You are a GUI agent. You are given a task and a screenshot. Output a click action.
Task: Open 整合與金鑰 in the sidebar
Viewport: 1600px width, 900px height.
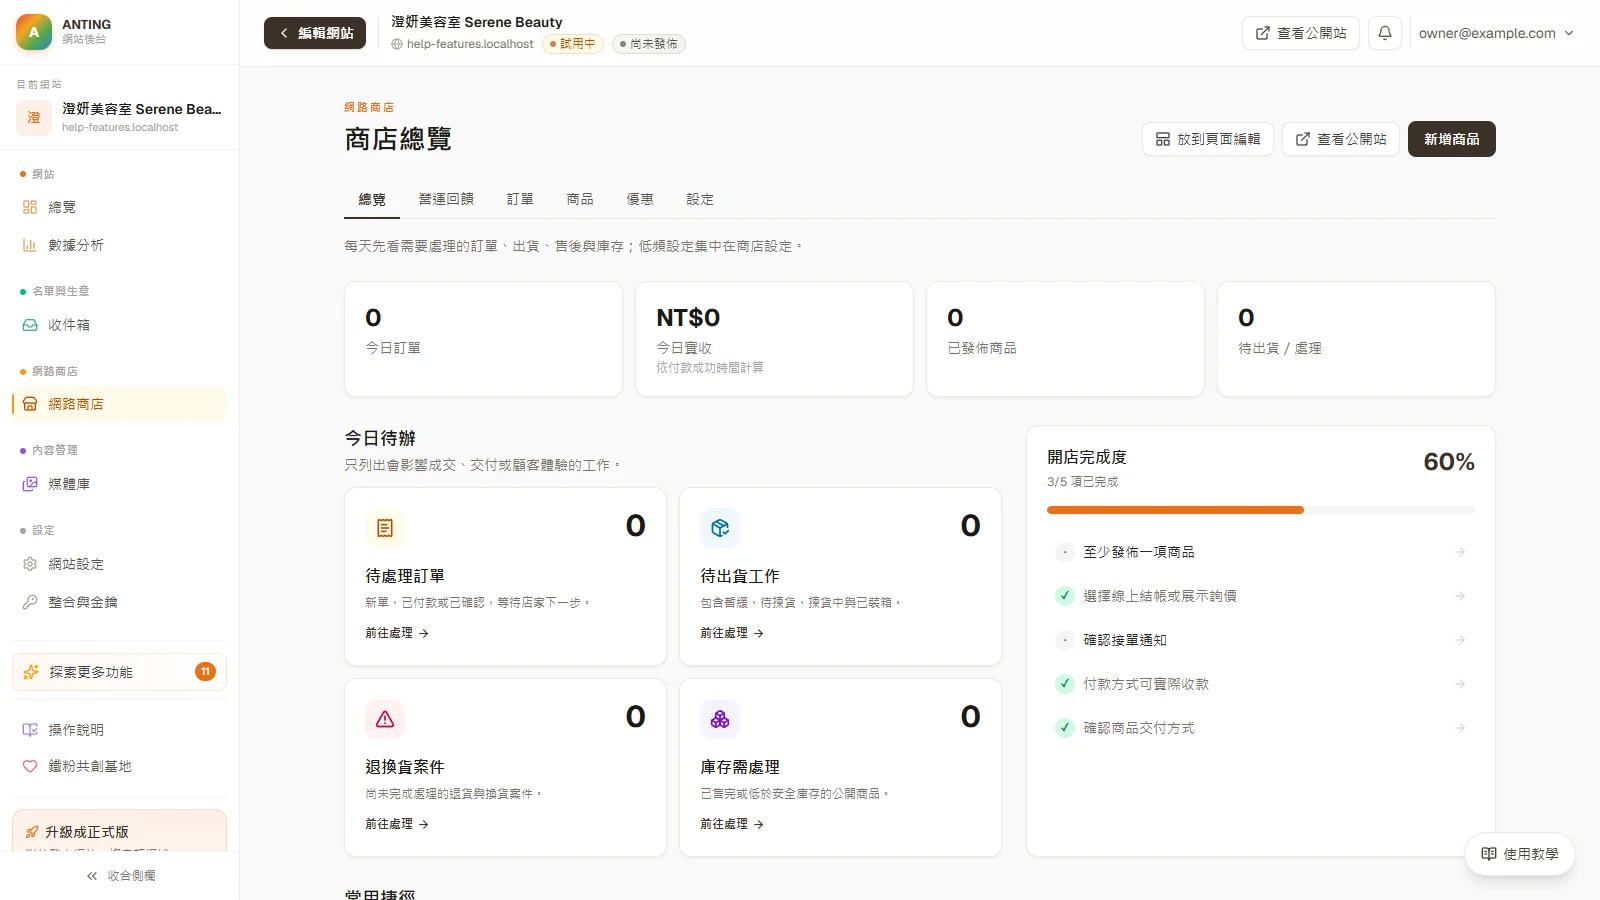pos(119,602)
